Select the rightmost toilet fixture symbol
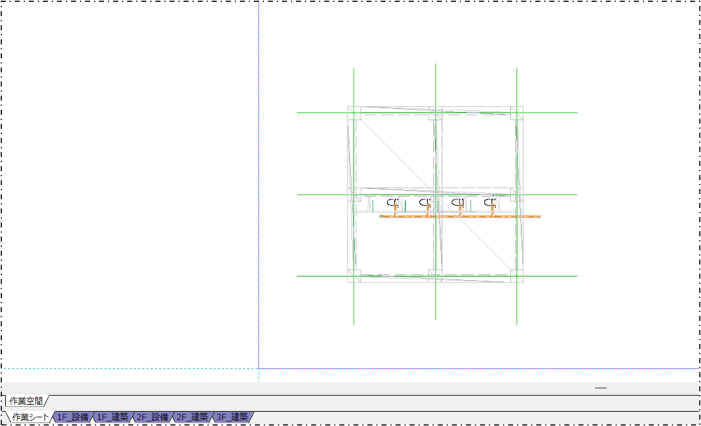 [490, 204]
